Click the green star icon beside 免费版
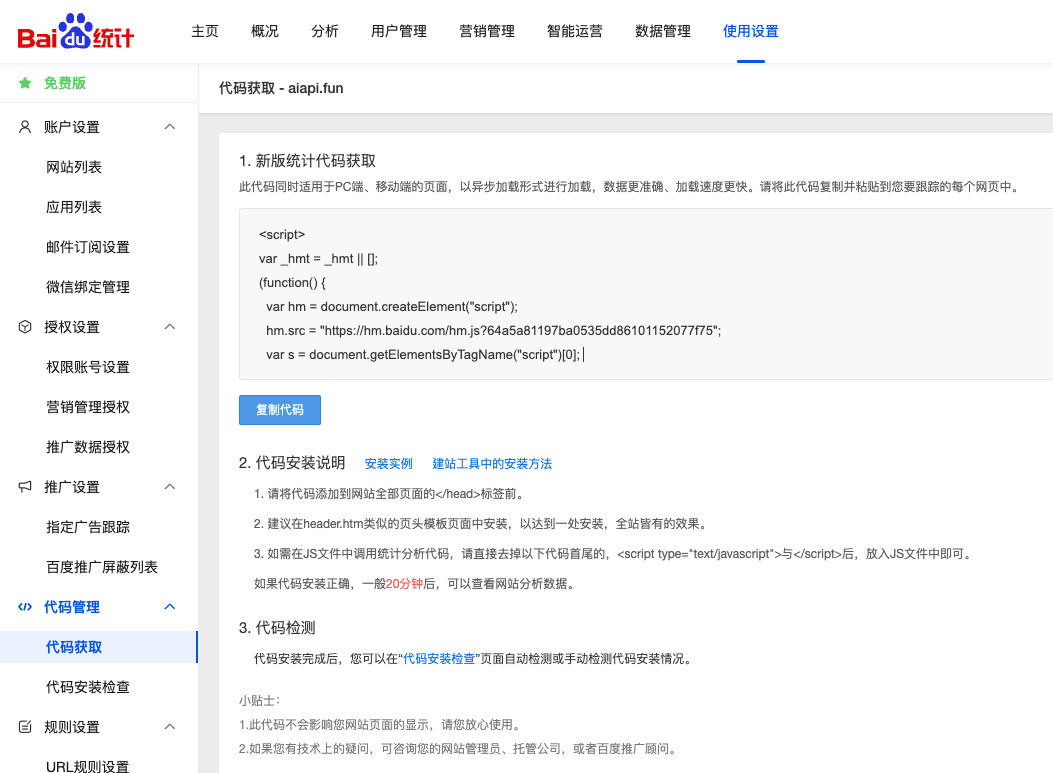This screenshot has width=1053, height=773. coord(25,83)
